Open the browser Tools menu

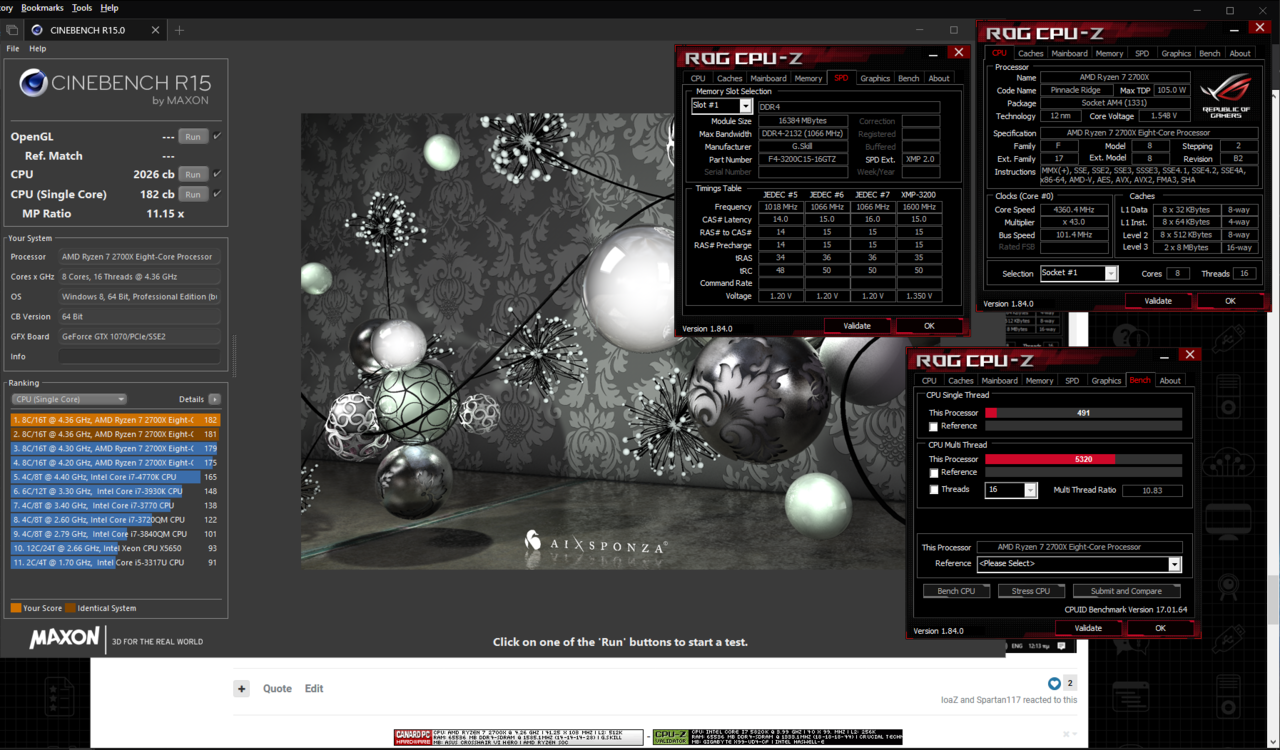(82, 7)
